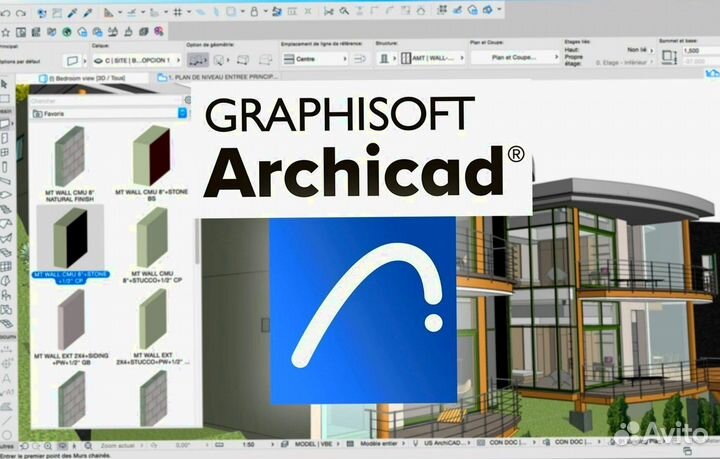Select the rectangle wall geometry option

tap(242, 60)
